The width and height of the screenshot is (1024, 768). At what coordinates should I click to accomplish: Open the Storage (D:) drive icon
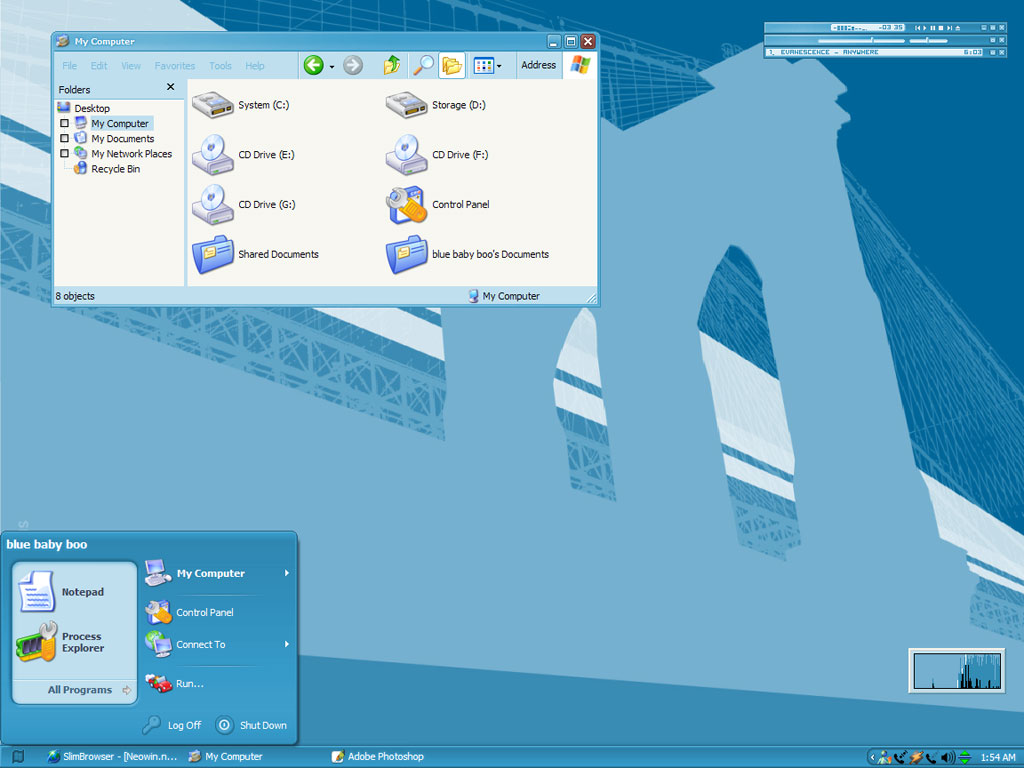tap(406, 105)
